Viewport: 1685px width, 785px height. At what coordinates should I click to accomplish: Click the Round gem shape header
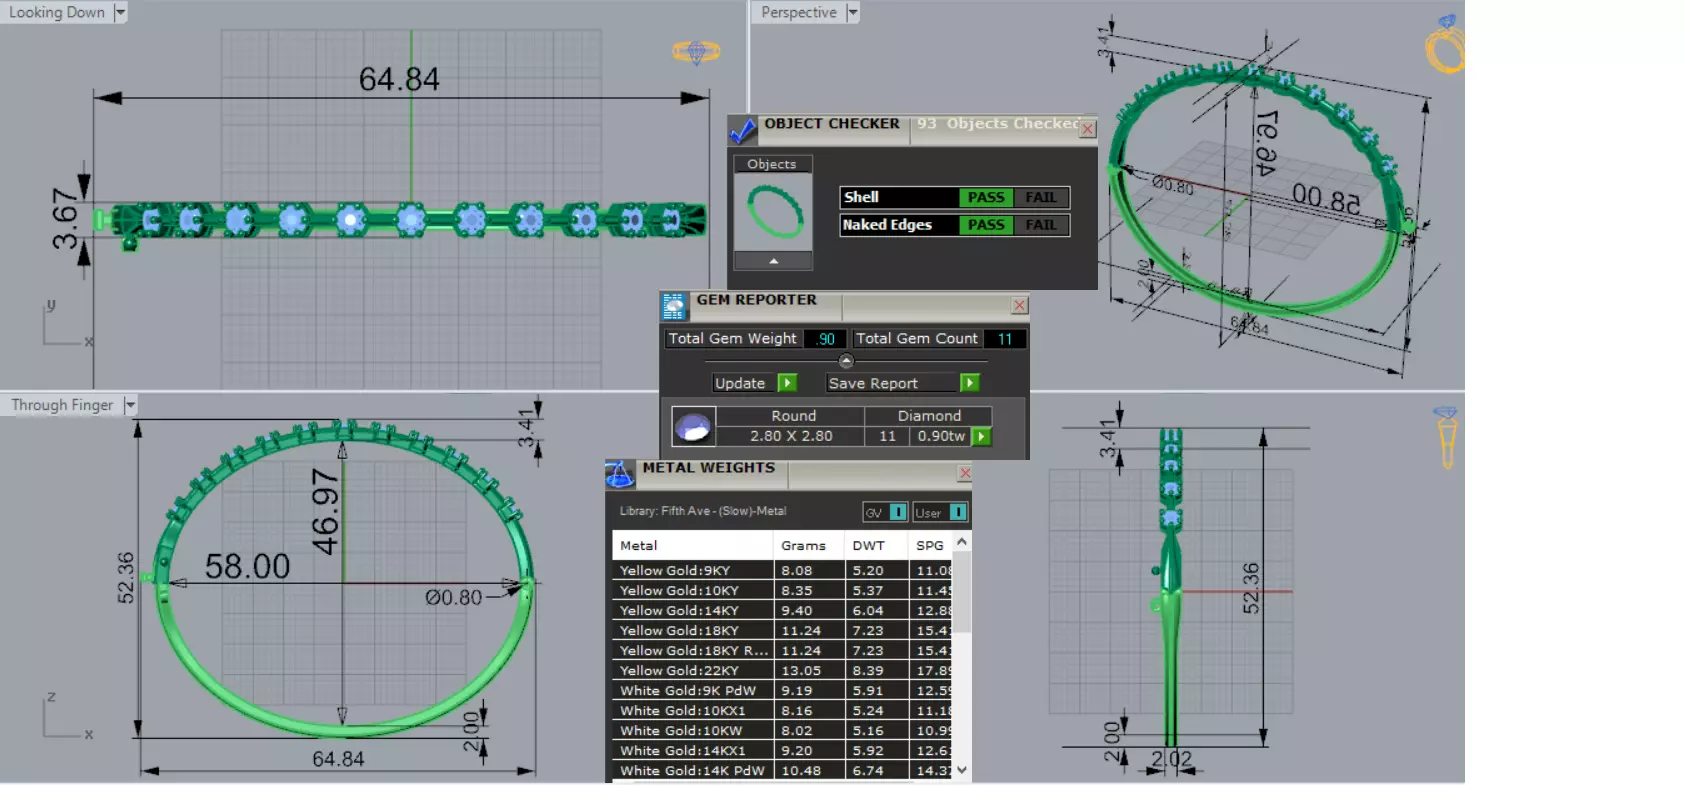tap(793, 416)
